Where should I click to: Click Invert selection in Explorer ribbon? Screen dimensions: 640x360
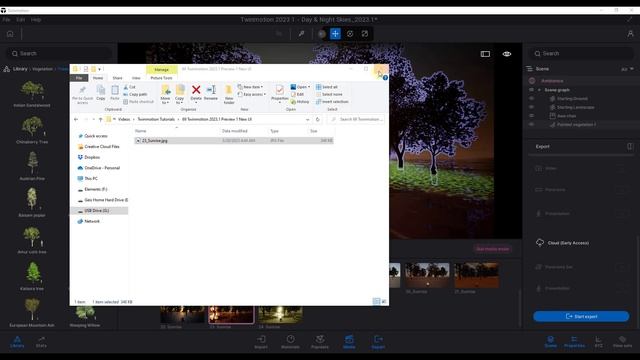tap(332, 102)
